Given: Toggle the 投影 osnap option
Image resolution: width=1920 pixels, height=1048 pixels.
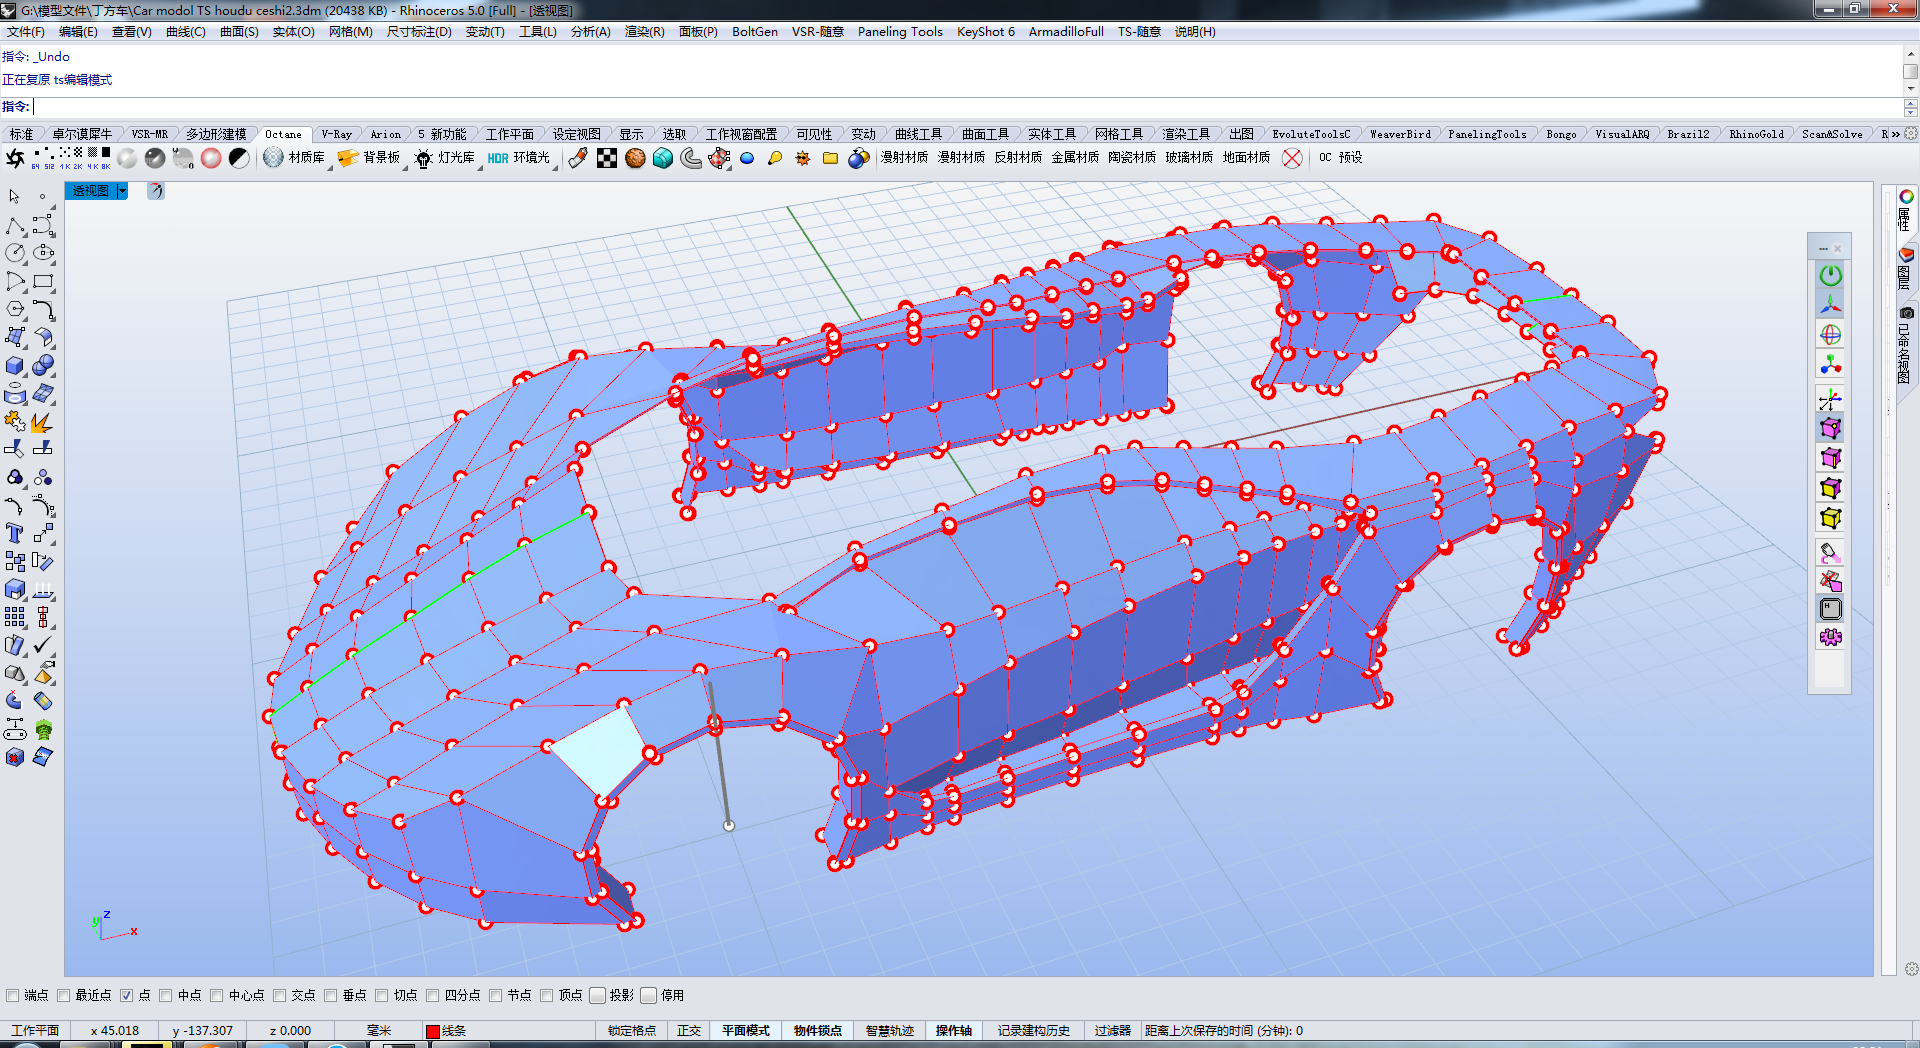Looking at the screenshot, I should coord(598,995).
